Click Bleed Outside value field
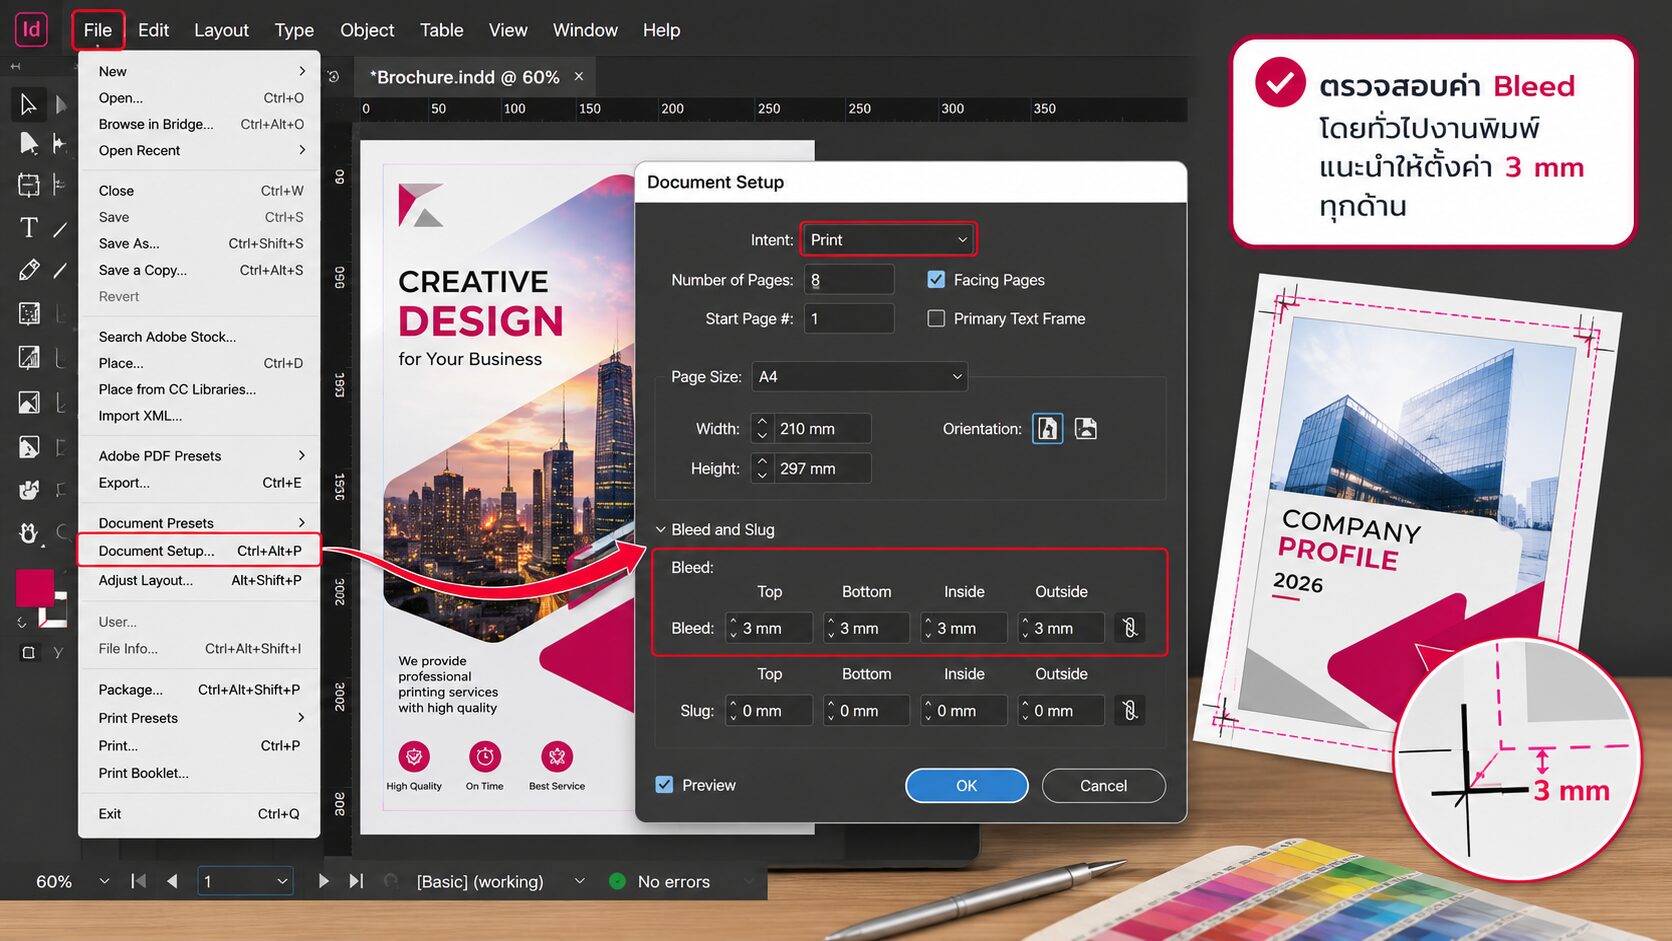 coord(1060,628)
